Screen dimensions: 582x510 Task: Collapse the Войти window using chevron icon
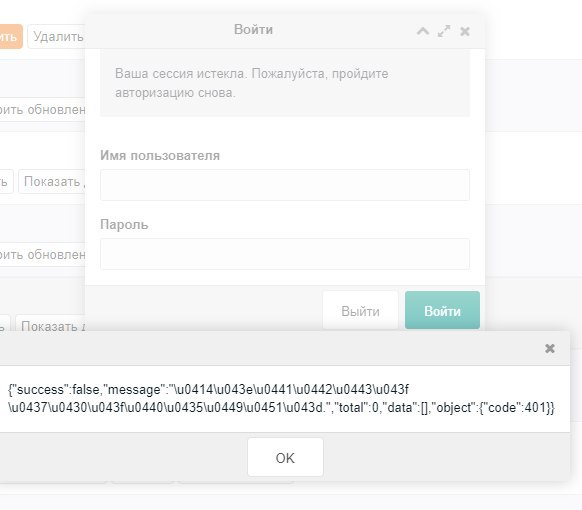[423, 31]
